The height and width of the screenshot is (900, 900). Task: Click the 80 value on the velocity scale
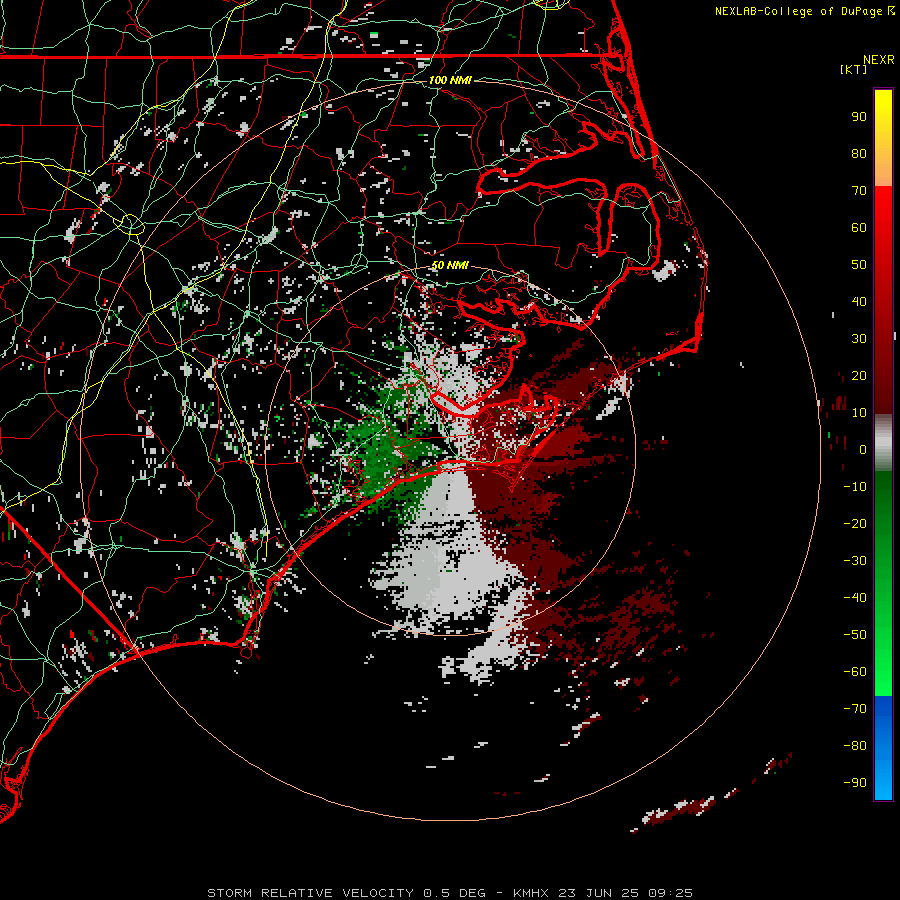(859, 153)
